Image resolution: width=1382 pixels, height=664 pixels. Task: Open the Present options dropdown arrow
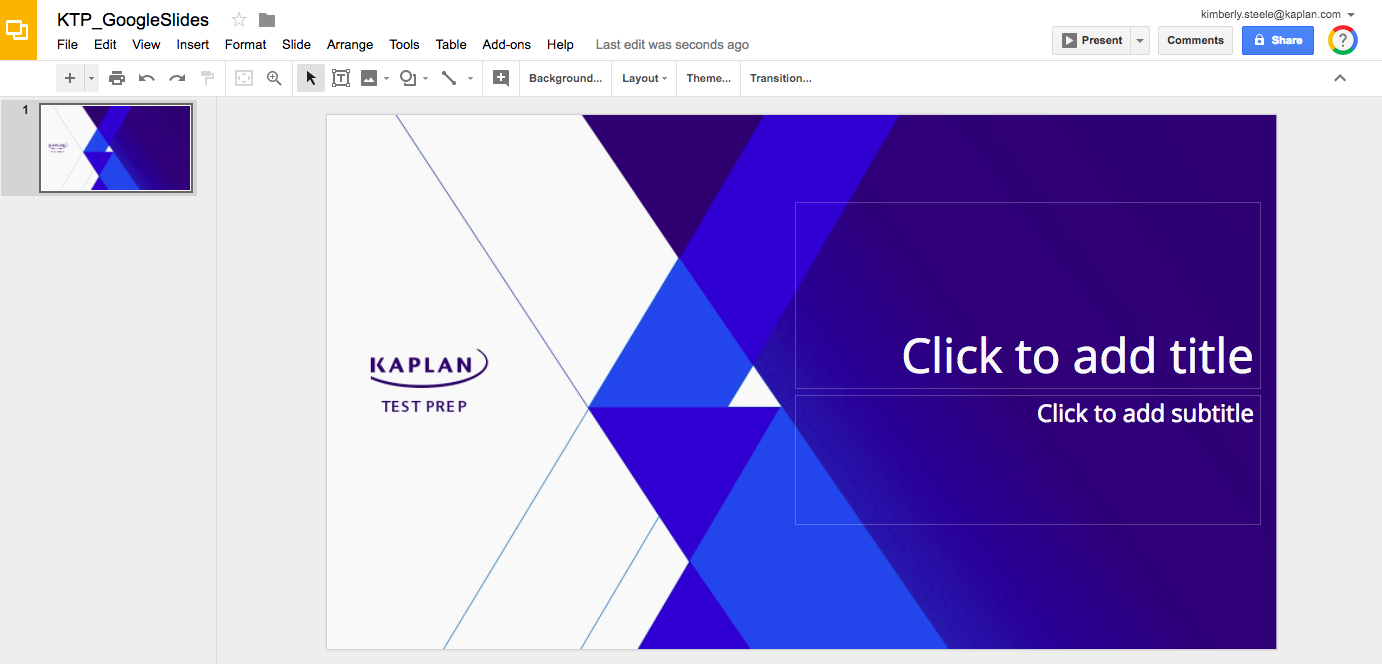(x=1140, y=41)
